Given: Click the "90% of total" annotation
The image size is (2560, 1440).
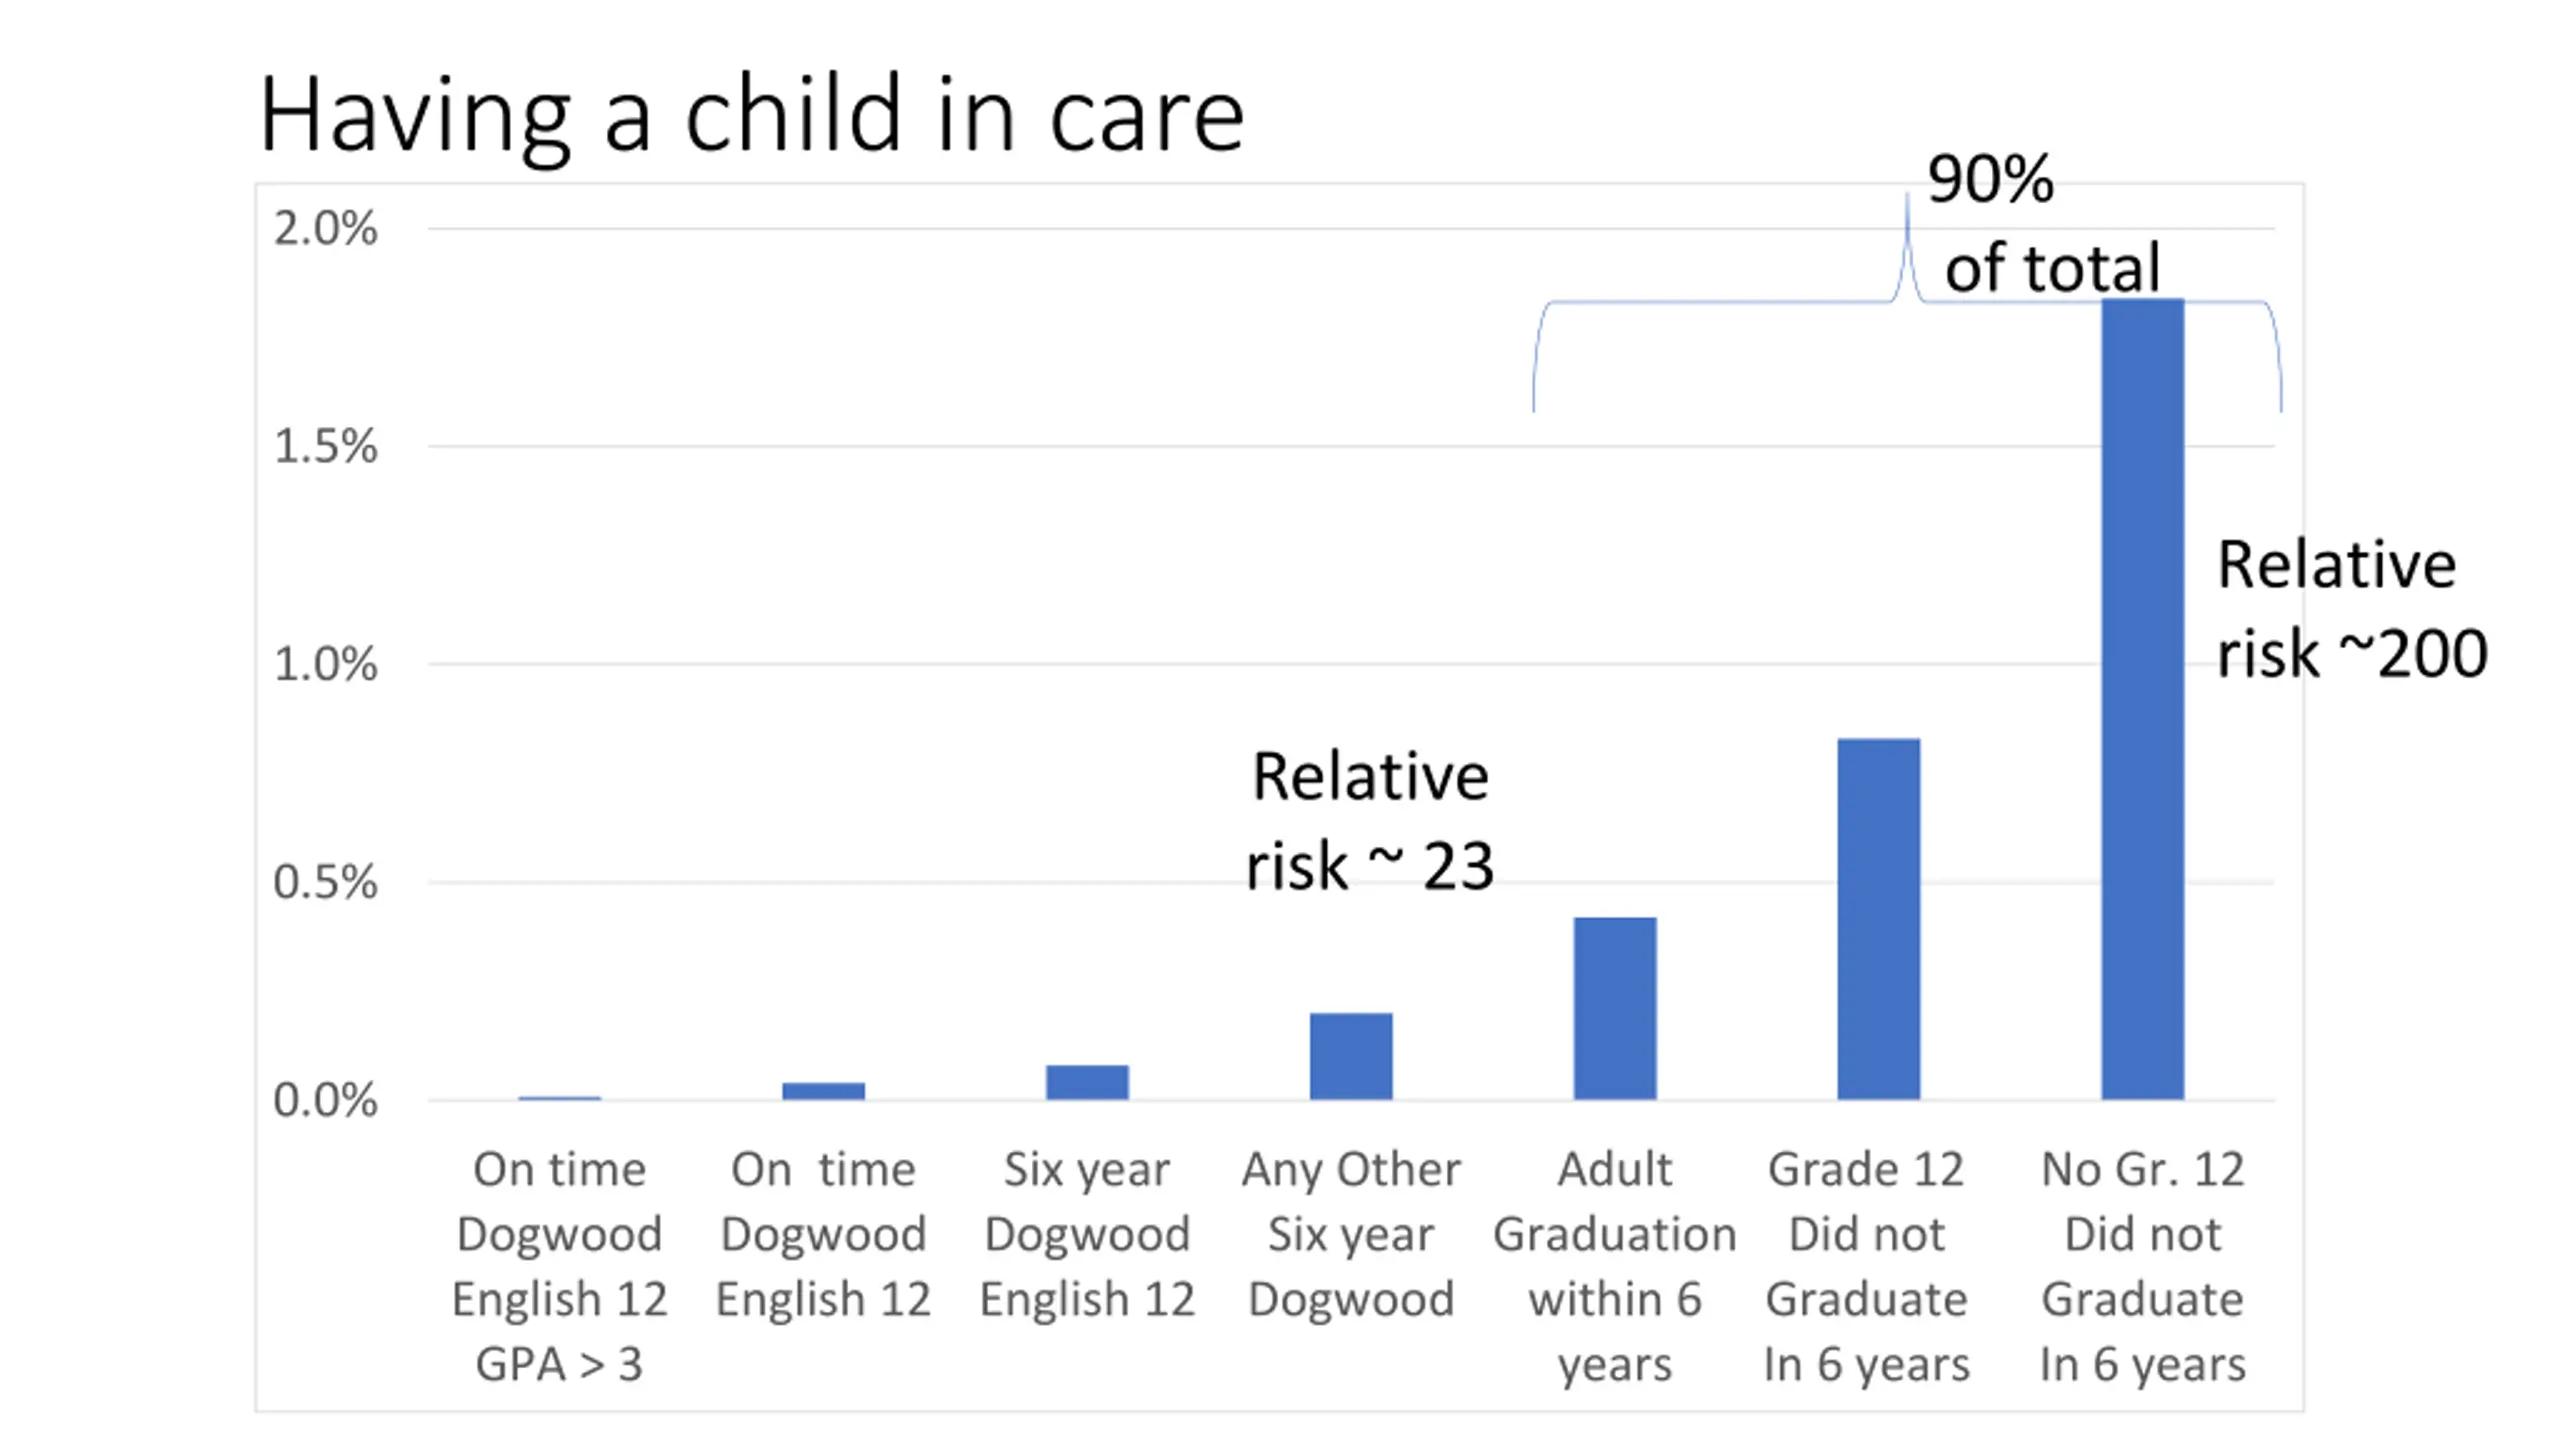Looking at the screenshot, I should [x=2040, y=224].
